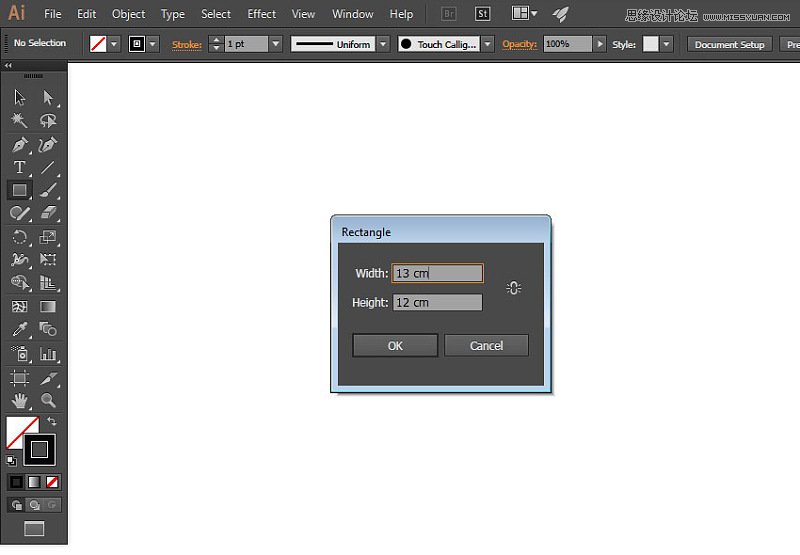Enable Draw Behind mode
The height and width of the screenshot is (555, 800).
click(34, 505)
